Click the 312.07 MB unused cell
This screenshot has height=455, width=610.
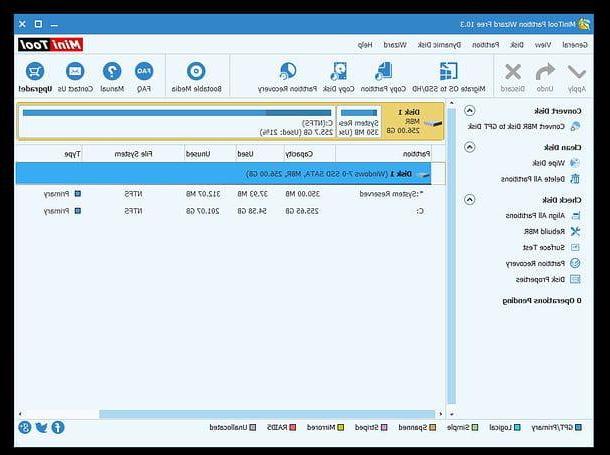tap(203, 194)
